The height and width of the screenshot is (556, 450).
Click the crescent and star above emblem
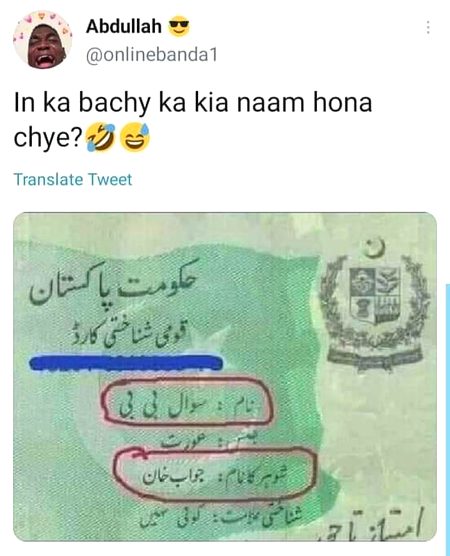click(376, 247)
